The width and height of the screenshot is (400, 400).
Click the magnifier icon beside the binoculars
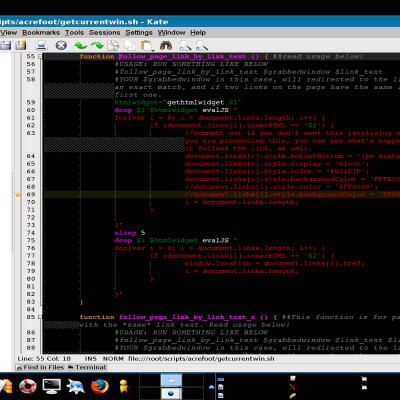pos(185,45)
